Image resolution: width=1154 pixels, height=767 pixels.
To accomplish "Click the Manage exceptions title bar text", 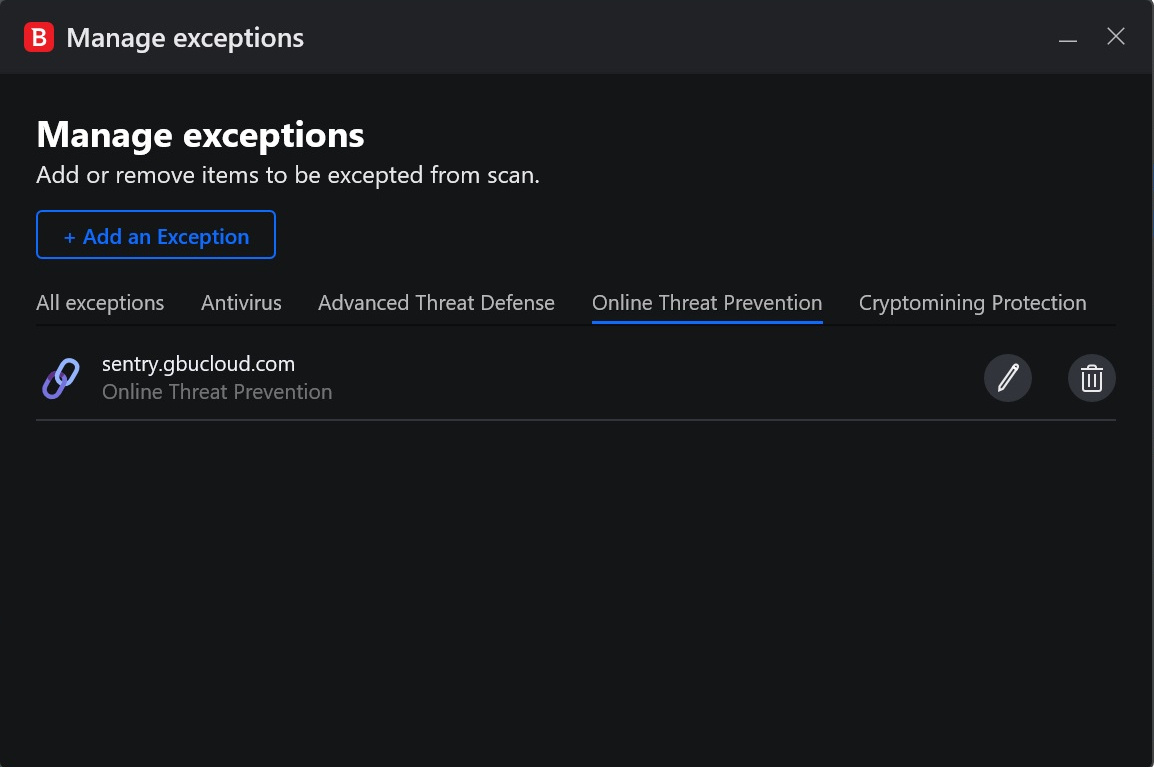I will click(x=185, y=38).
